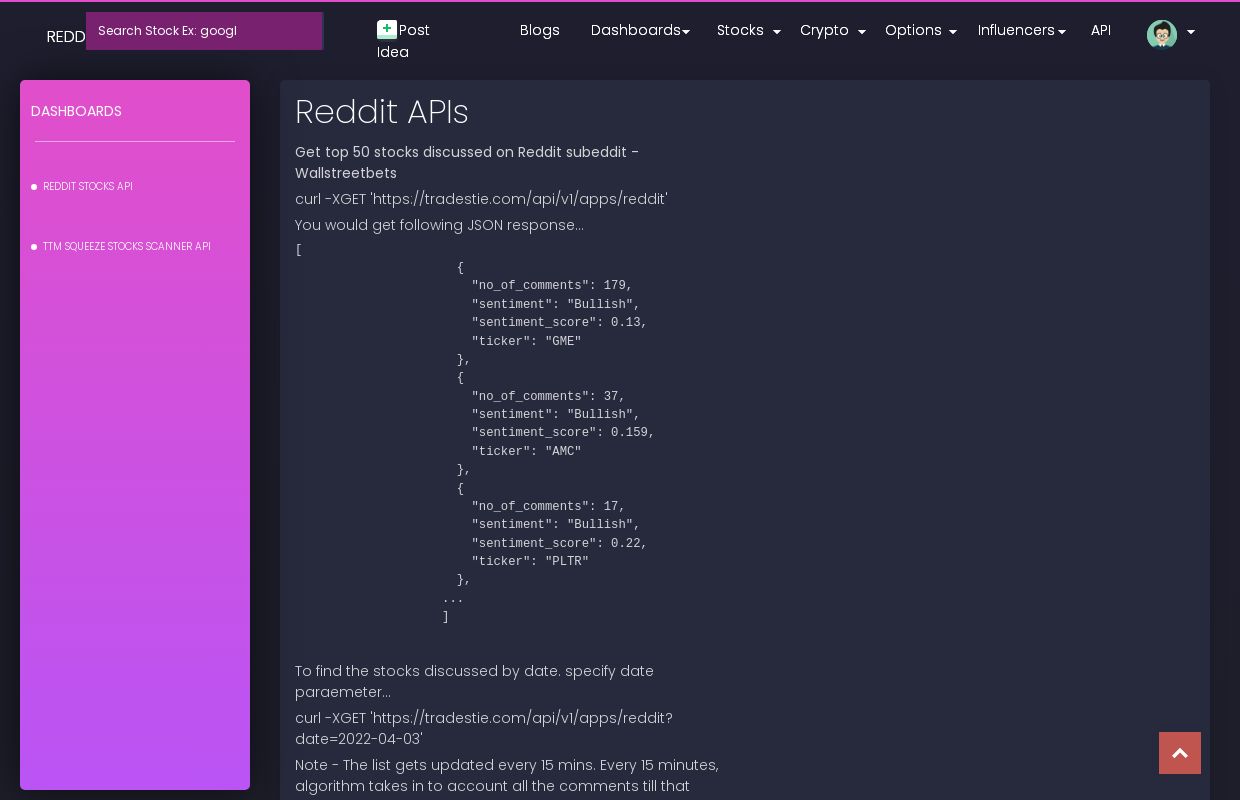Open Reddit Stocks API sidebar link
Viewport: 1240px width, 800px height.
tap(87, 187)
